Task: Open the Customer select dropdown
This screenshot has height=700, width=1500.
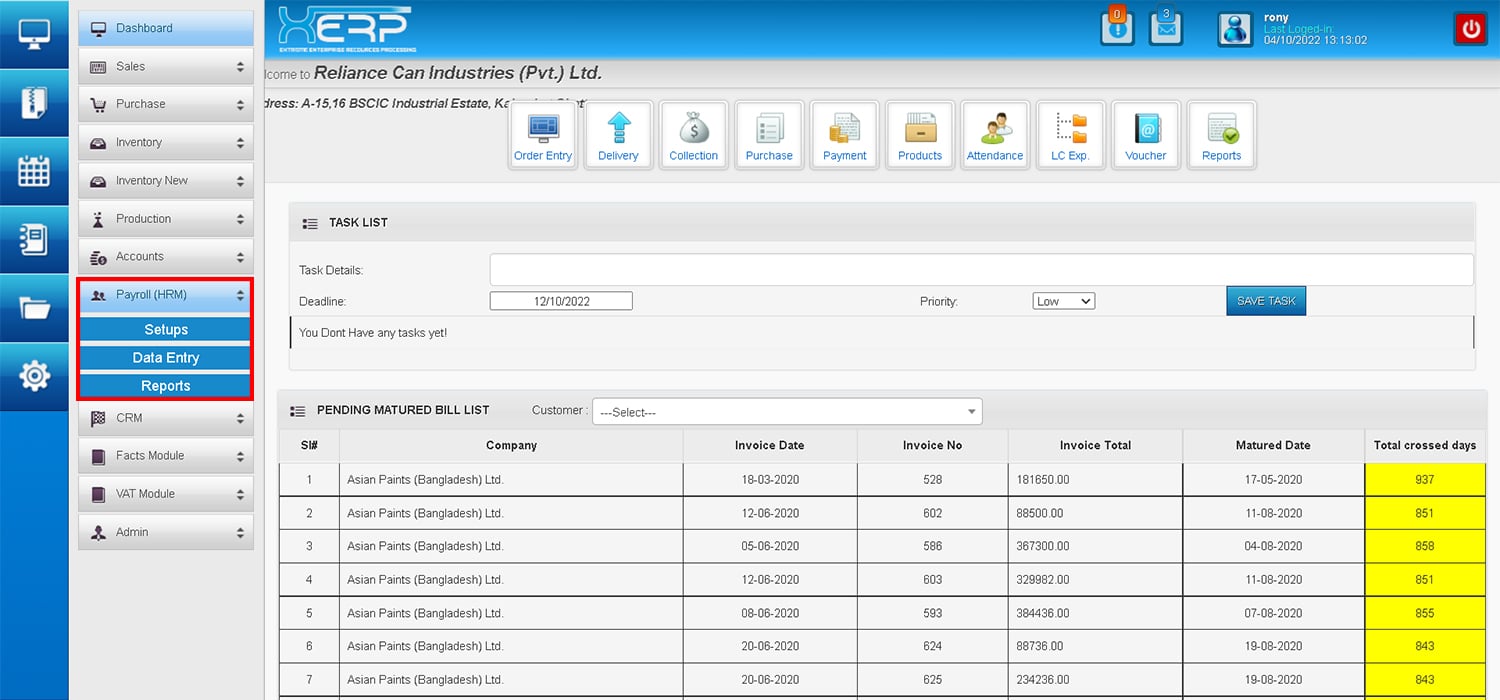Action: 787,412
